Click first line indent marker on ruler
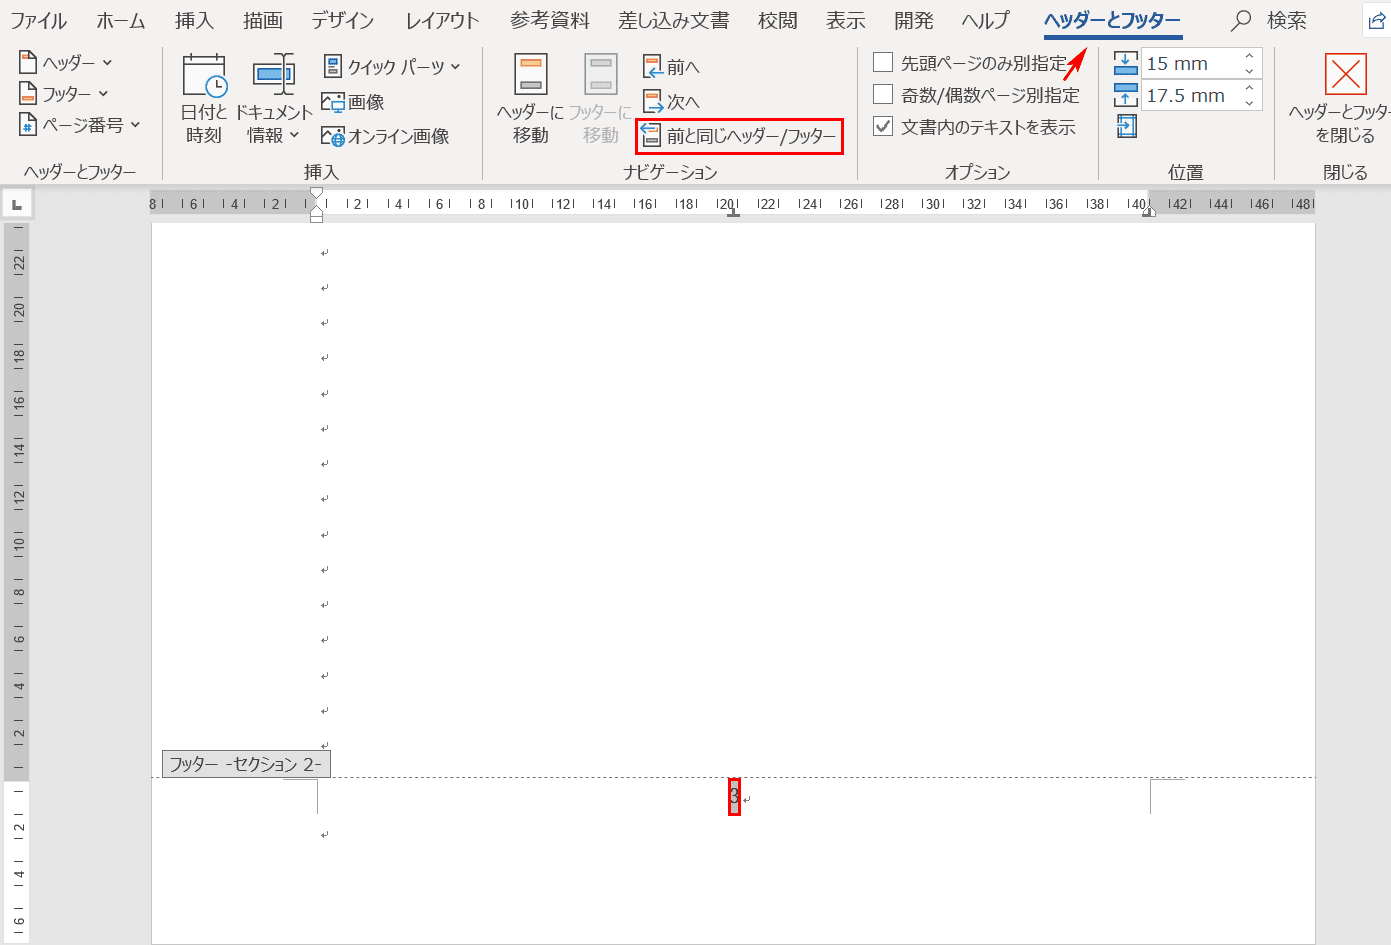The height and width of the screenshot is (945, 1391). 317,193
